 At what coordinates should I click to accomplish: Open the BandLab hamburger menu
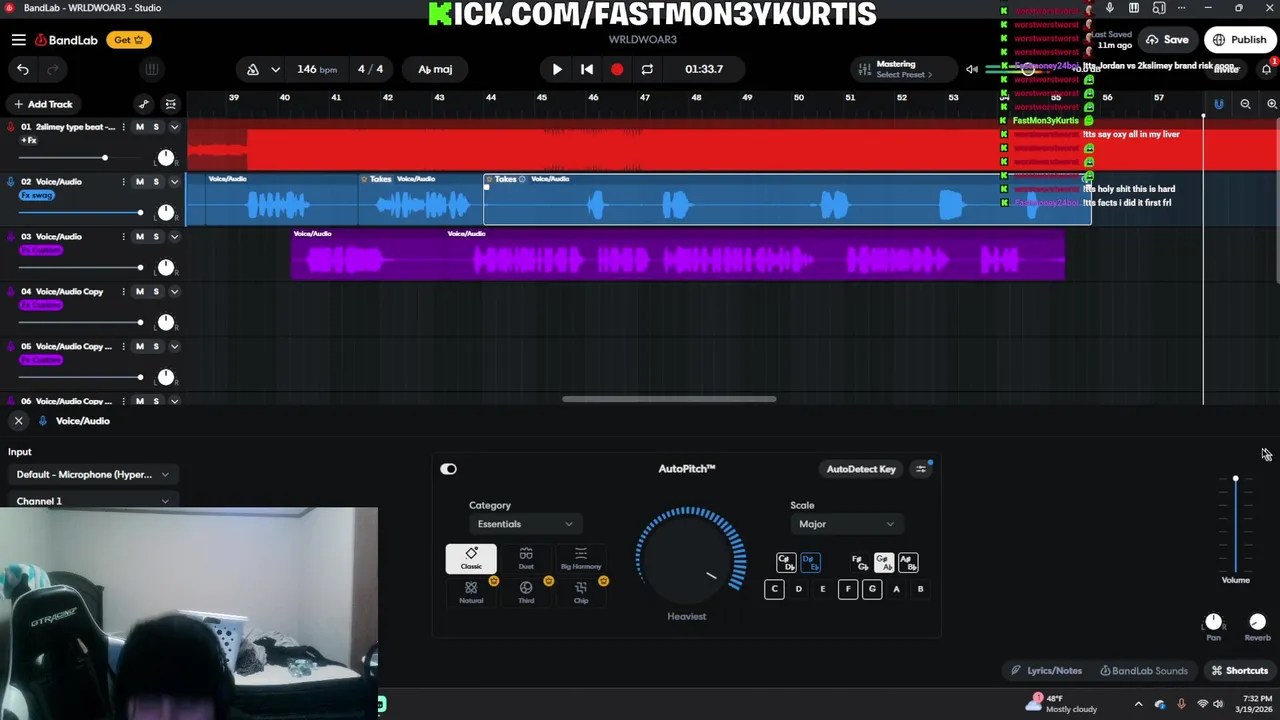[19, 40]
